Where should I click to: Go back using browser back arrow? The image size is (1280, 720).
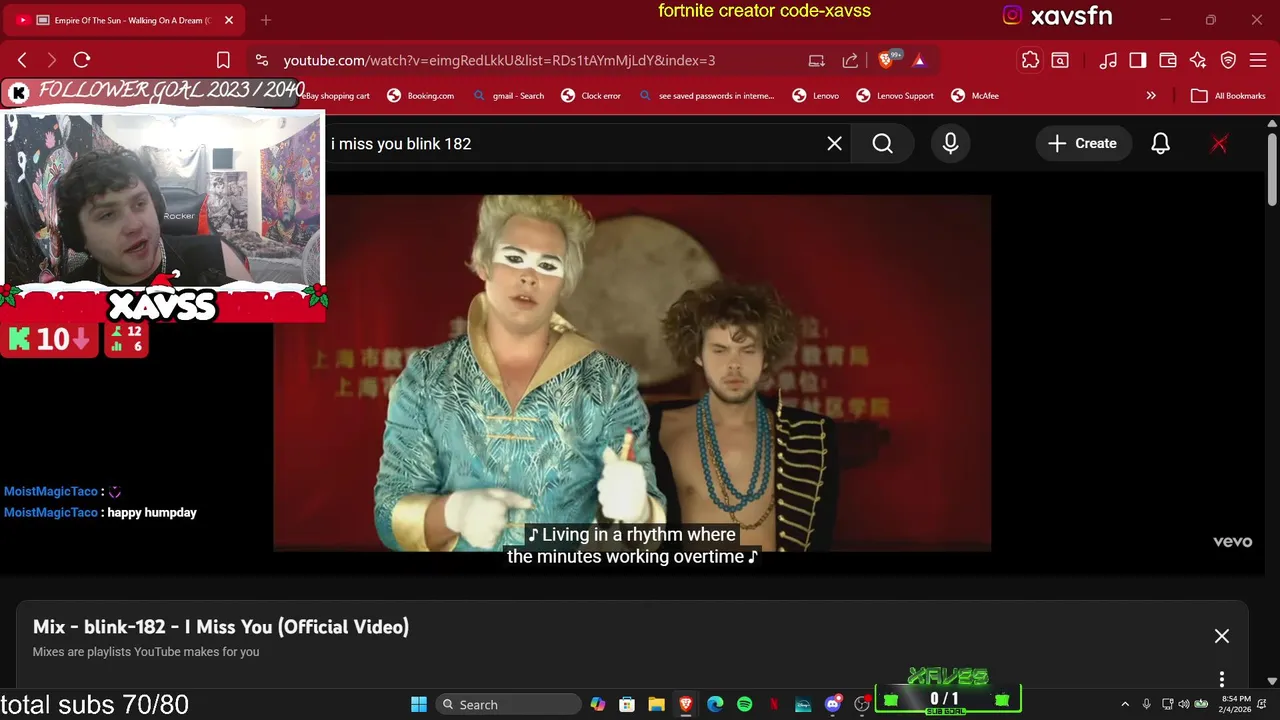(22, 60)
